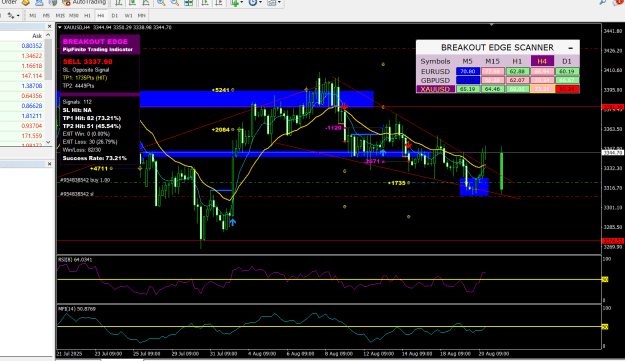Viewport: 625px width, 361px height.
Task: Select the 171.559 ask price row
Action: [22, 135]
